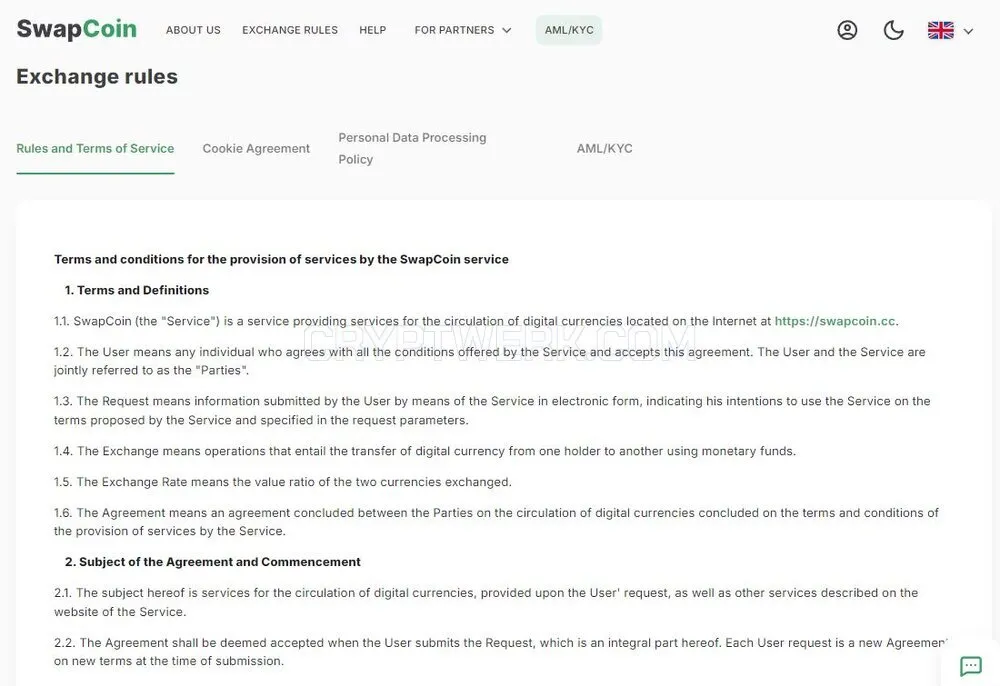Select the Rules and Terms of Service tab
The height and width of the screenshot is (686, 1000).
point(95,149)
